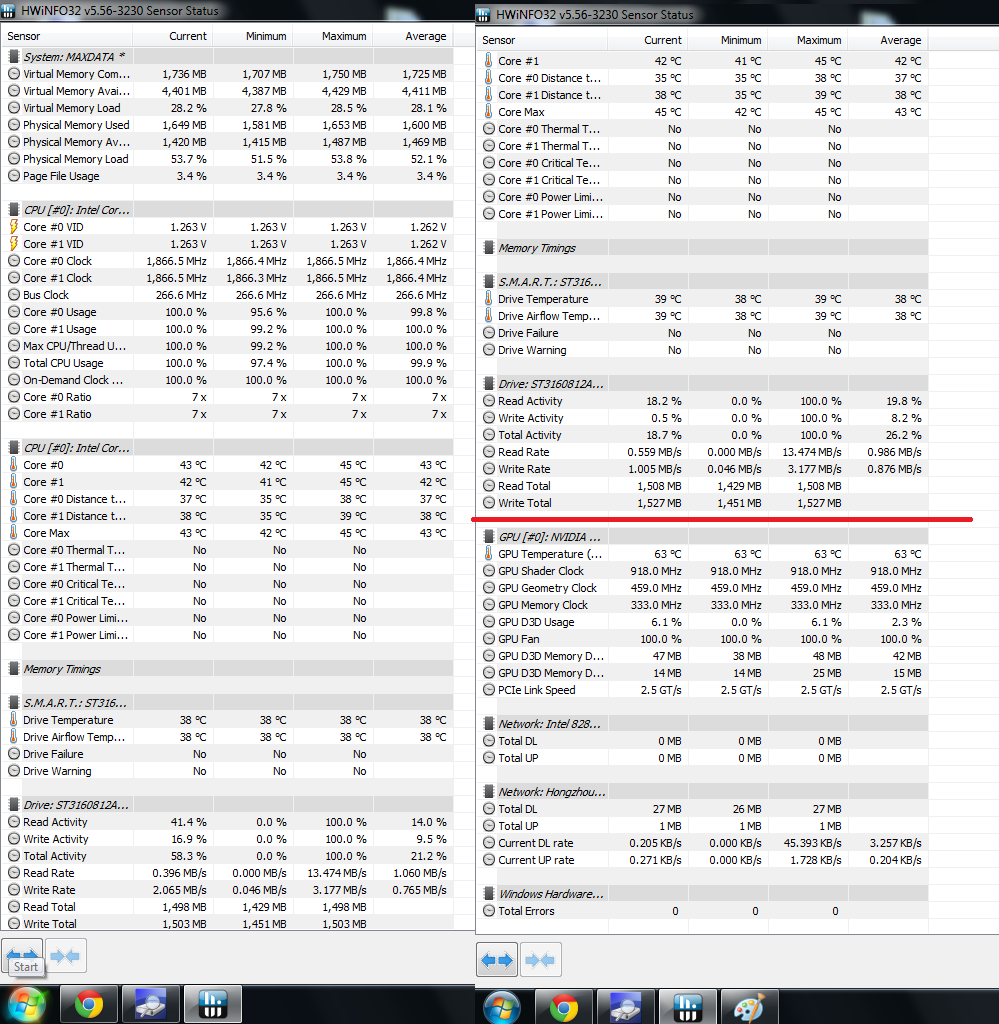
Task: Click icon beside Current DL rate
Action: click(x=488, y=842)
